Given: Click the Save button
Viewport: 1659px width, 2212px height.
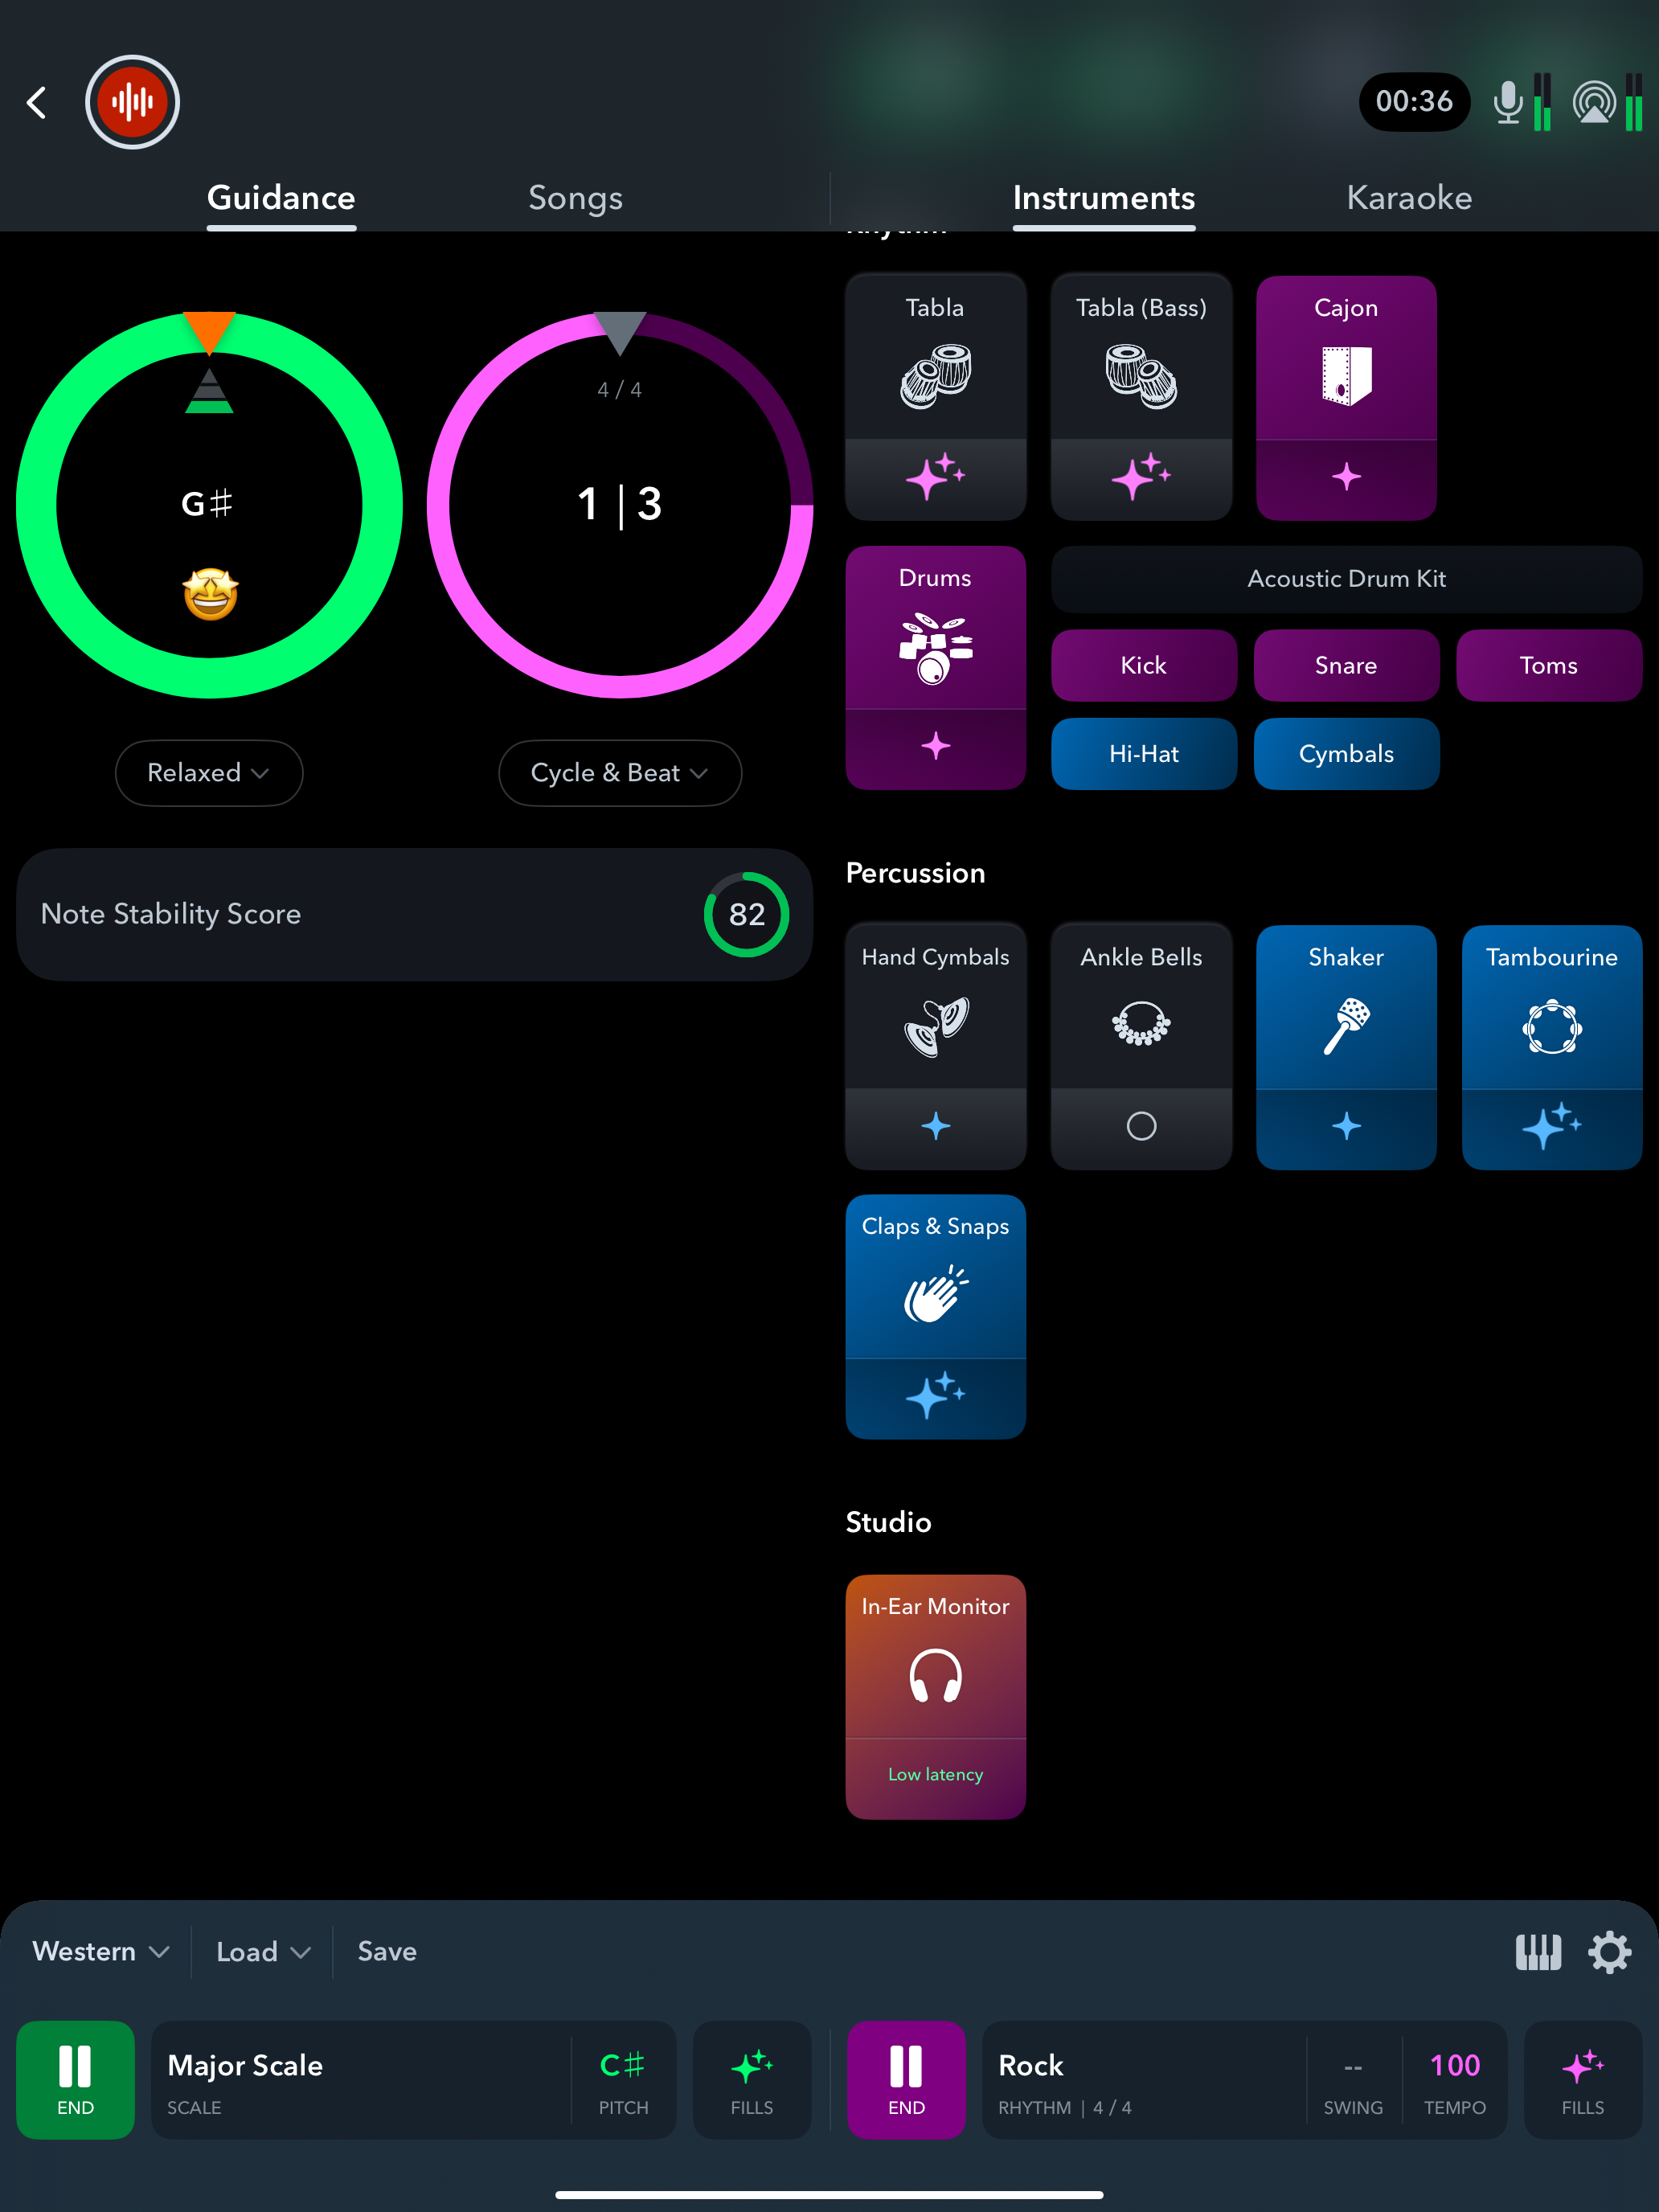Looking at the screenshot, I should (x=387, y=1951).
